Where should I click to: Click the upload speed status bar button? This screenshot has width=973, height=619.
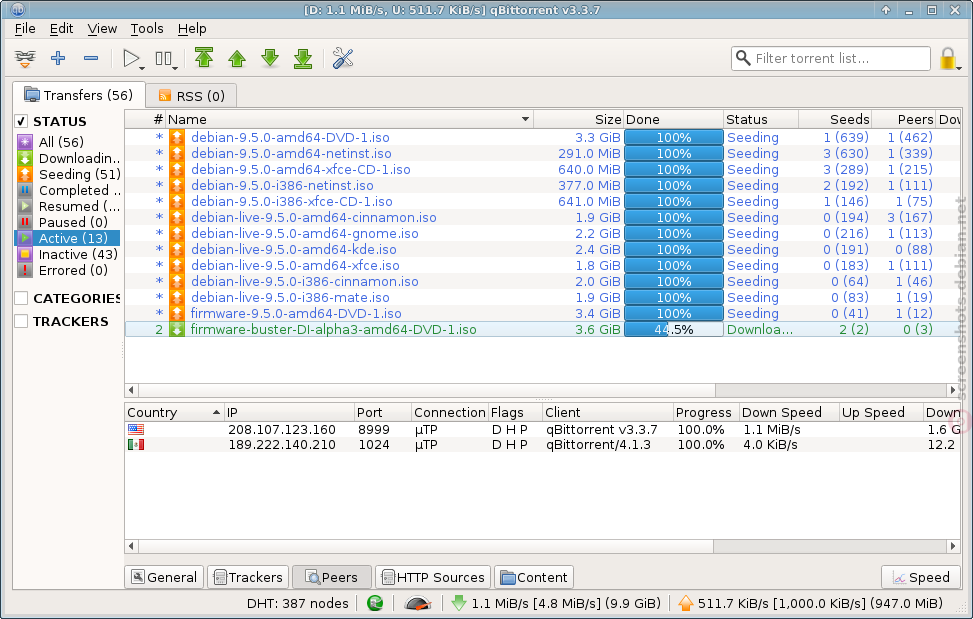point(810,603)
